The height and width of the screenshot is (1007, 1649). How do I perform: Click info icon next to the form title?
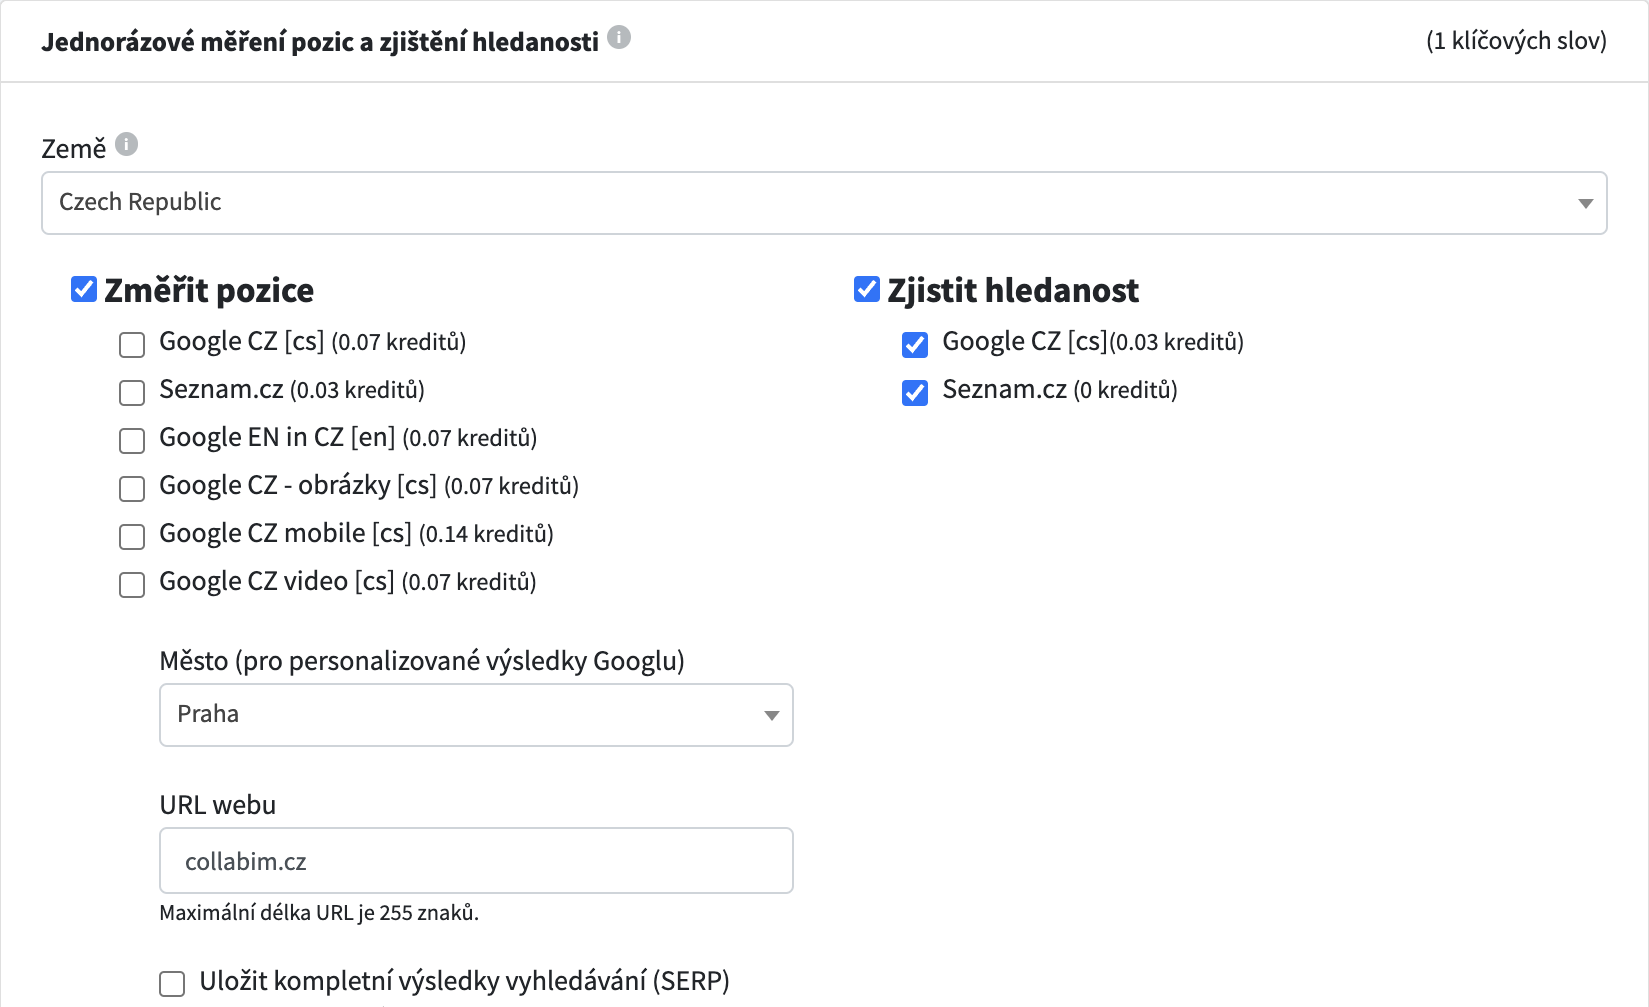point(619,38)
